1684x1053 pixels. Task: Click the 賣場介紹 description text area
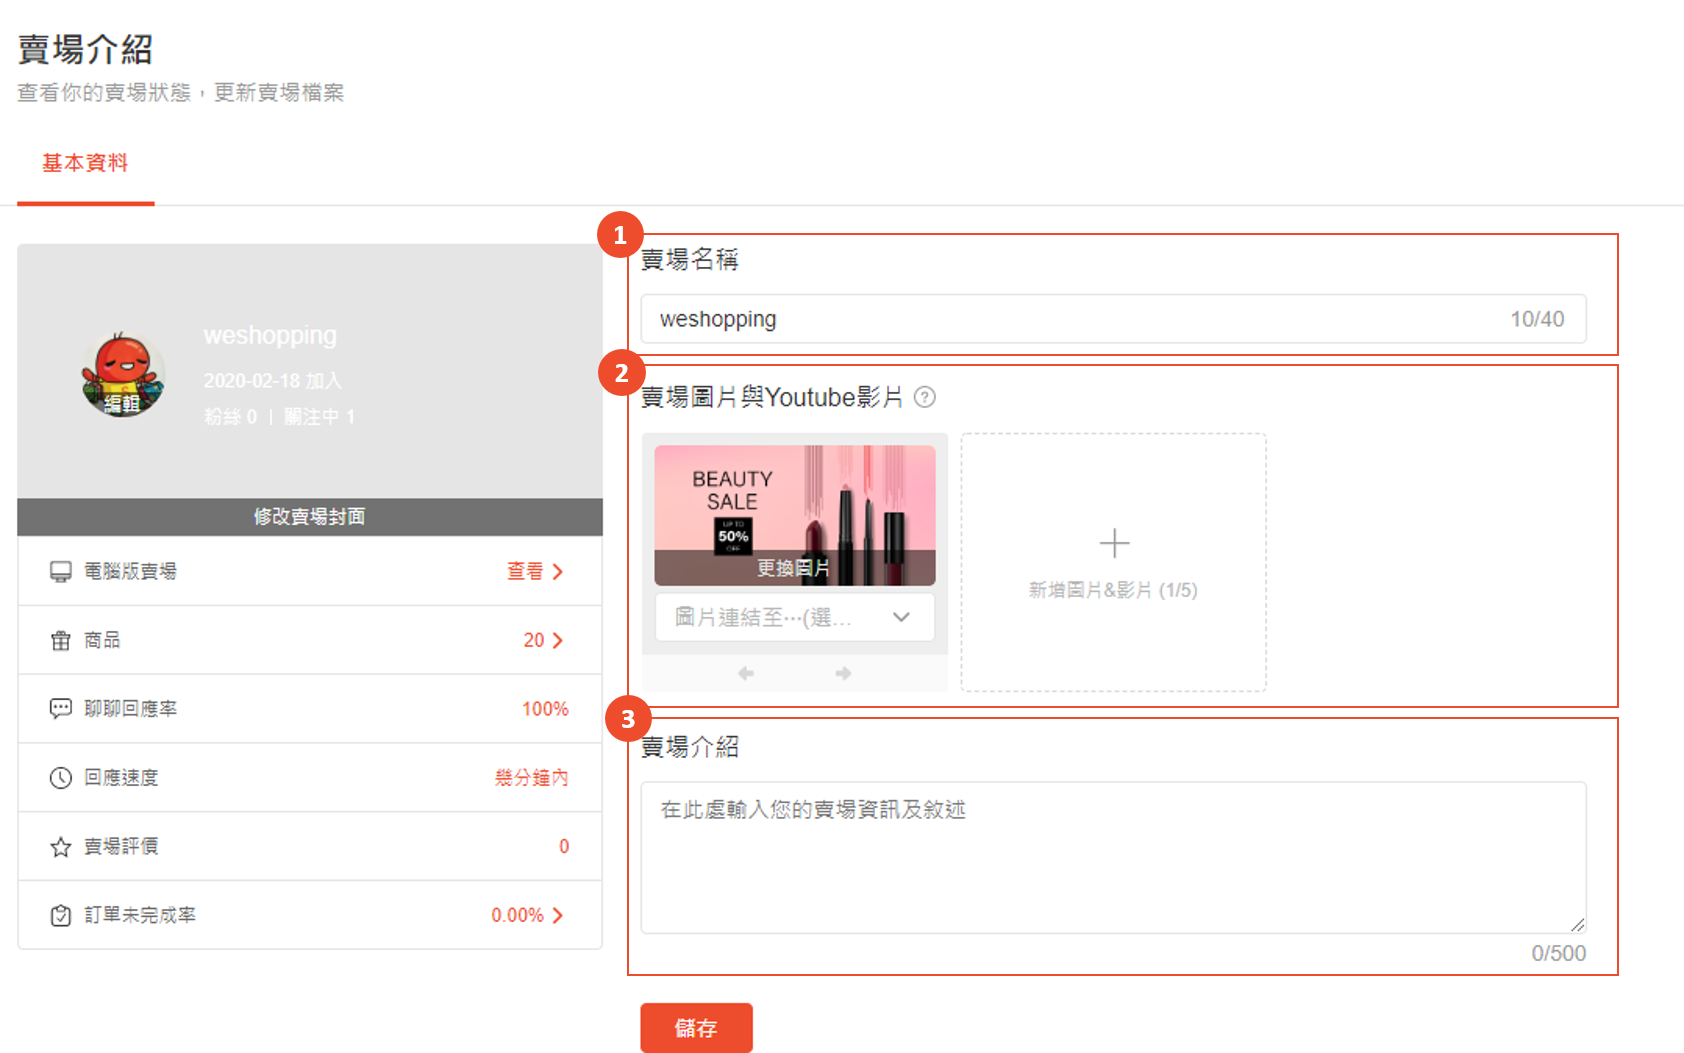(1112, 857)
